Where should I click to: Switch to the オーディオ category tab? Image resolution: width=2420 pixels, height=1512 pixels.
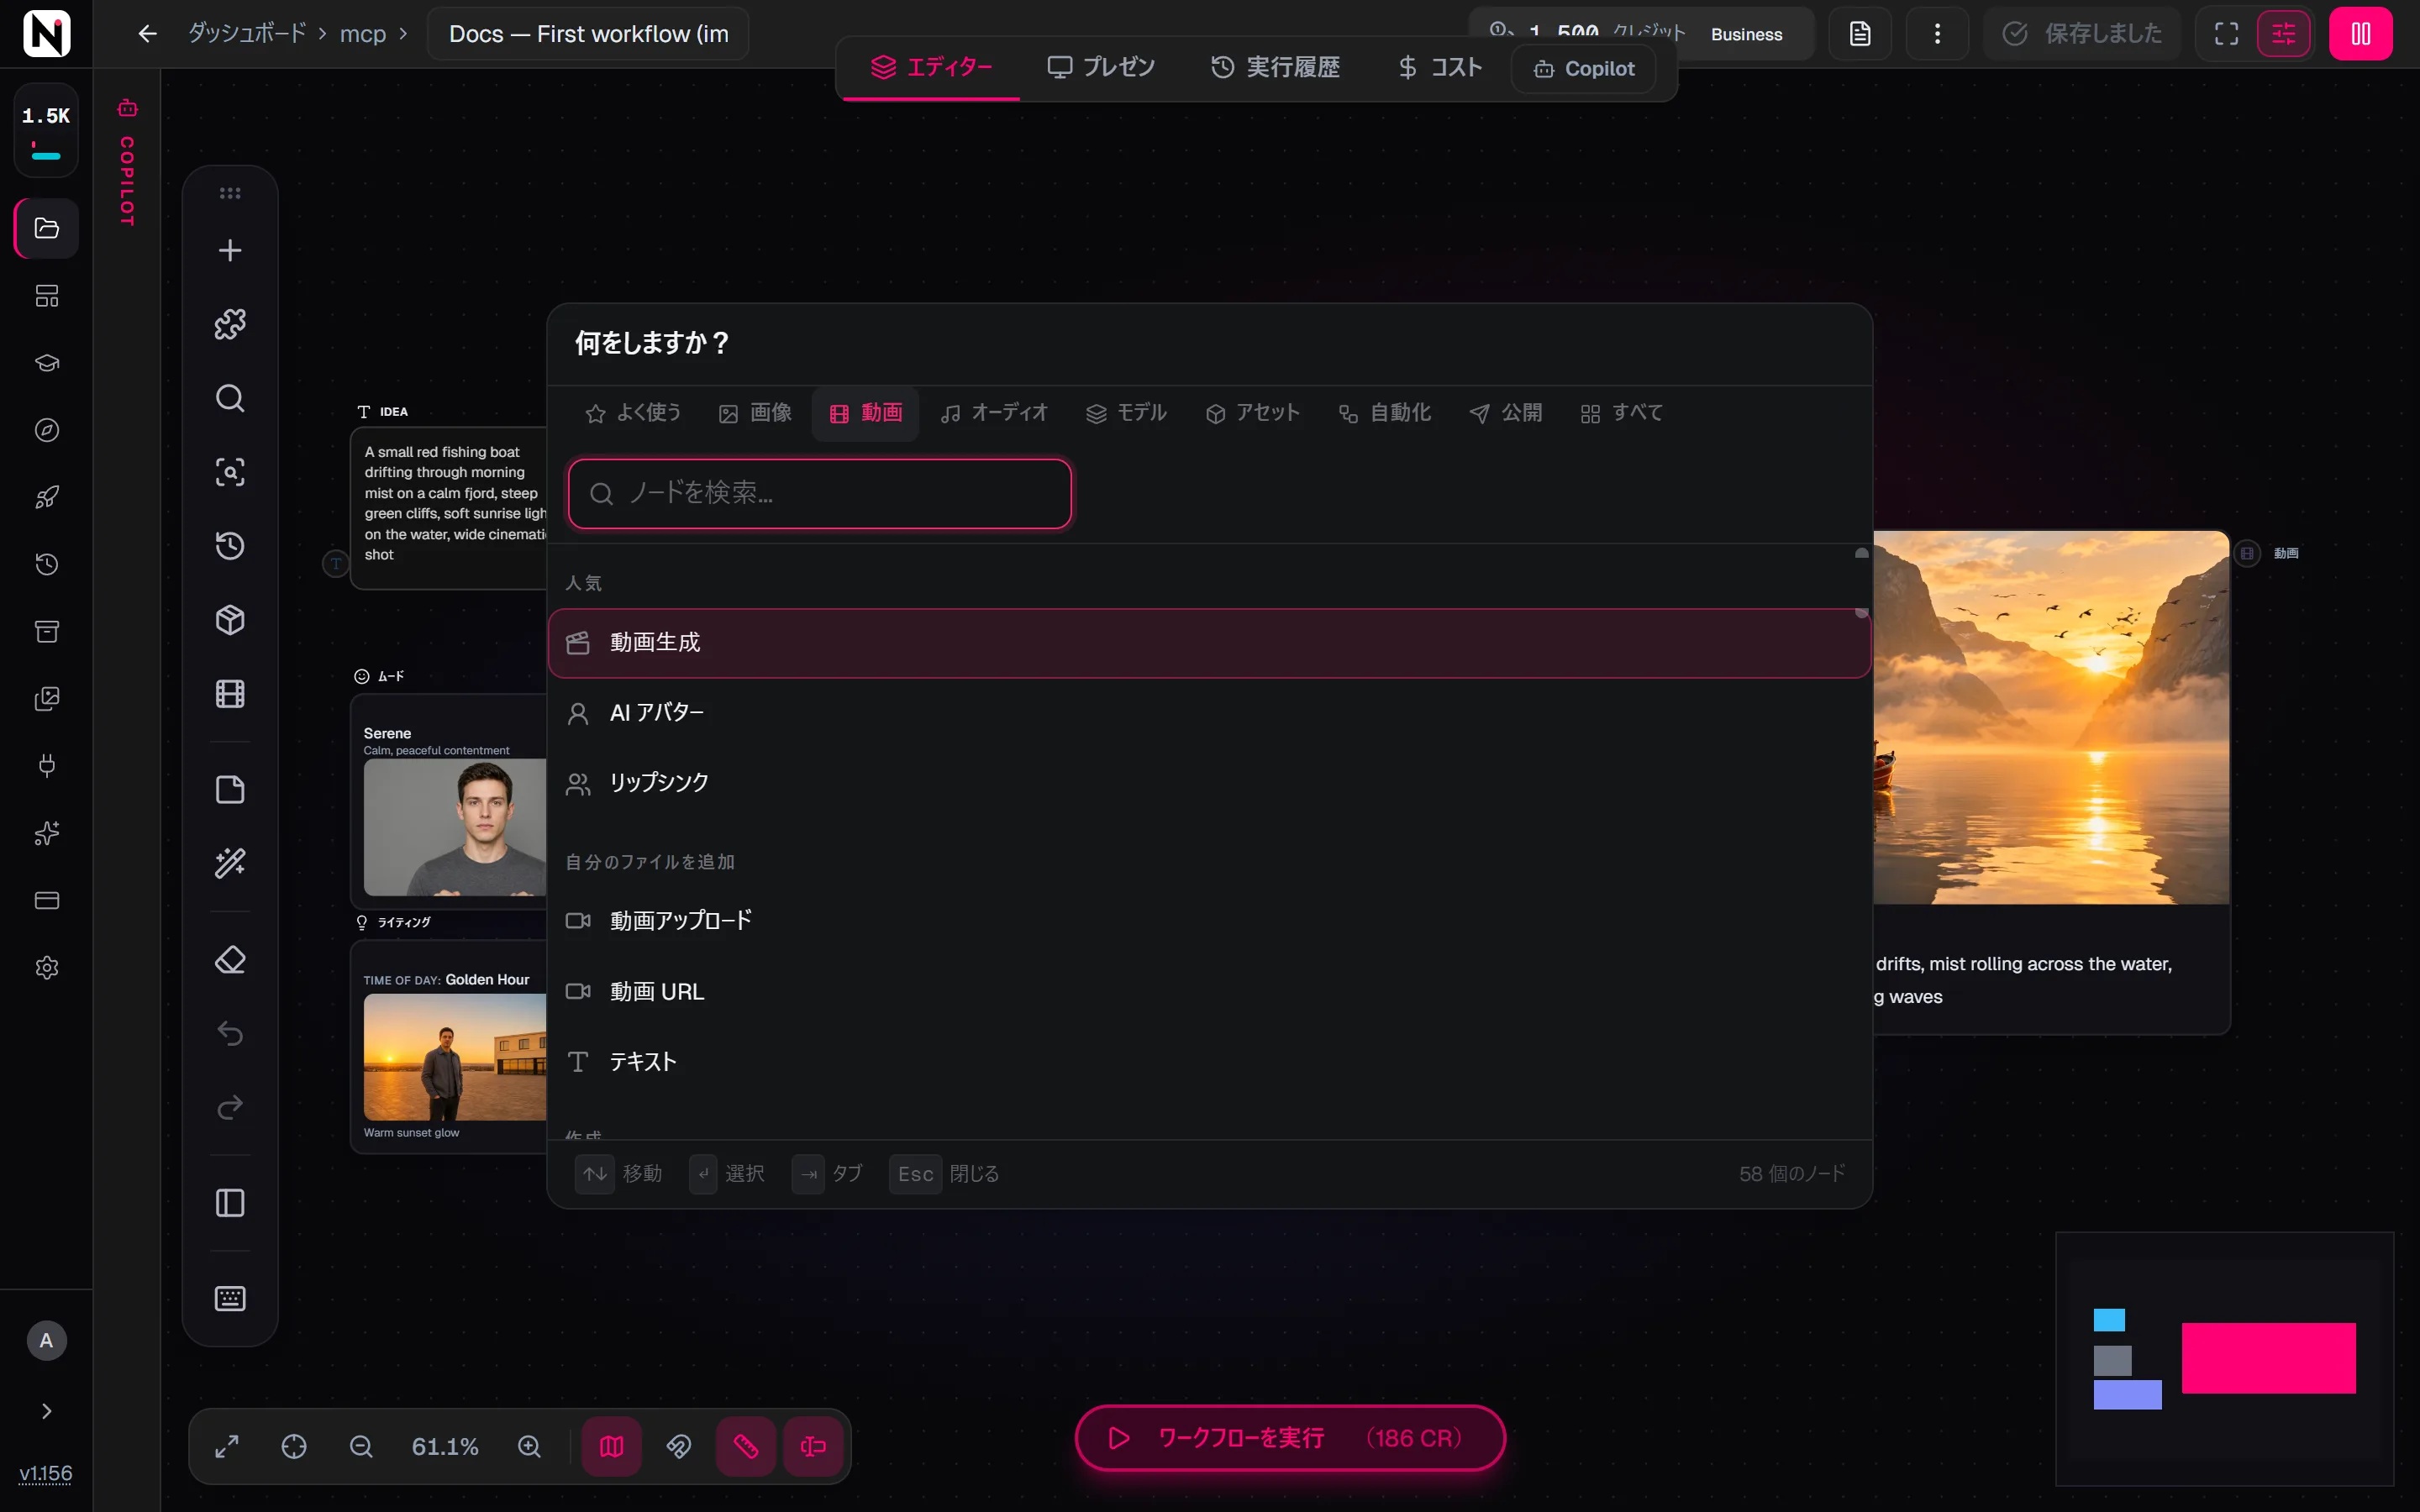coord(994,413)
